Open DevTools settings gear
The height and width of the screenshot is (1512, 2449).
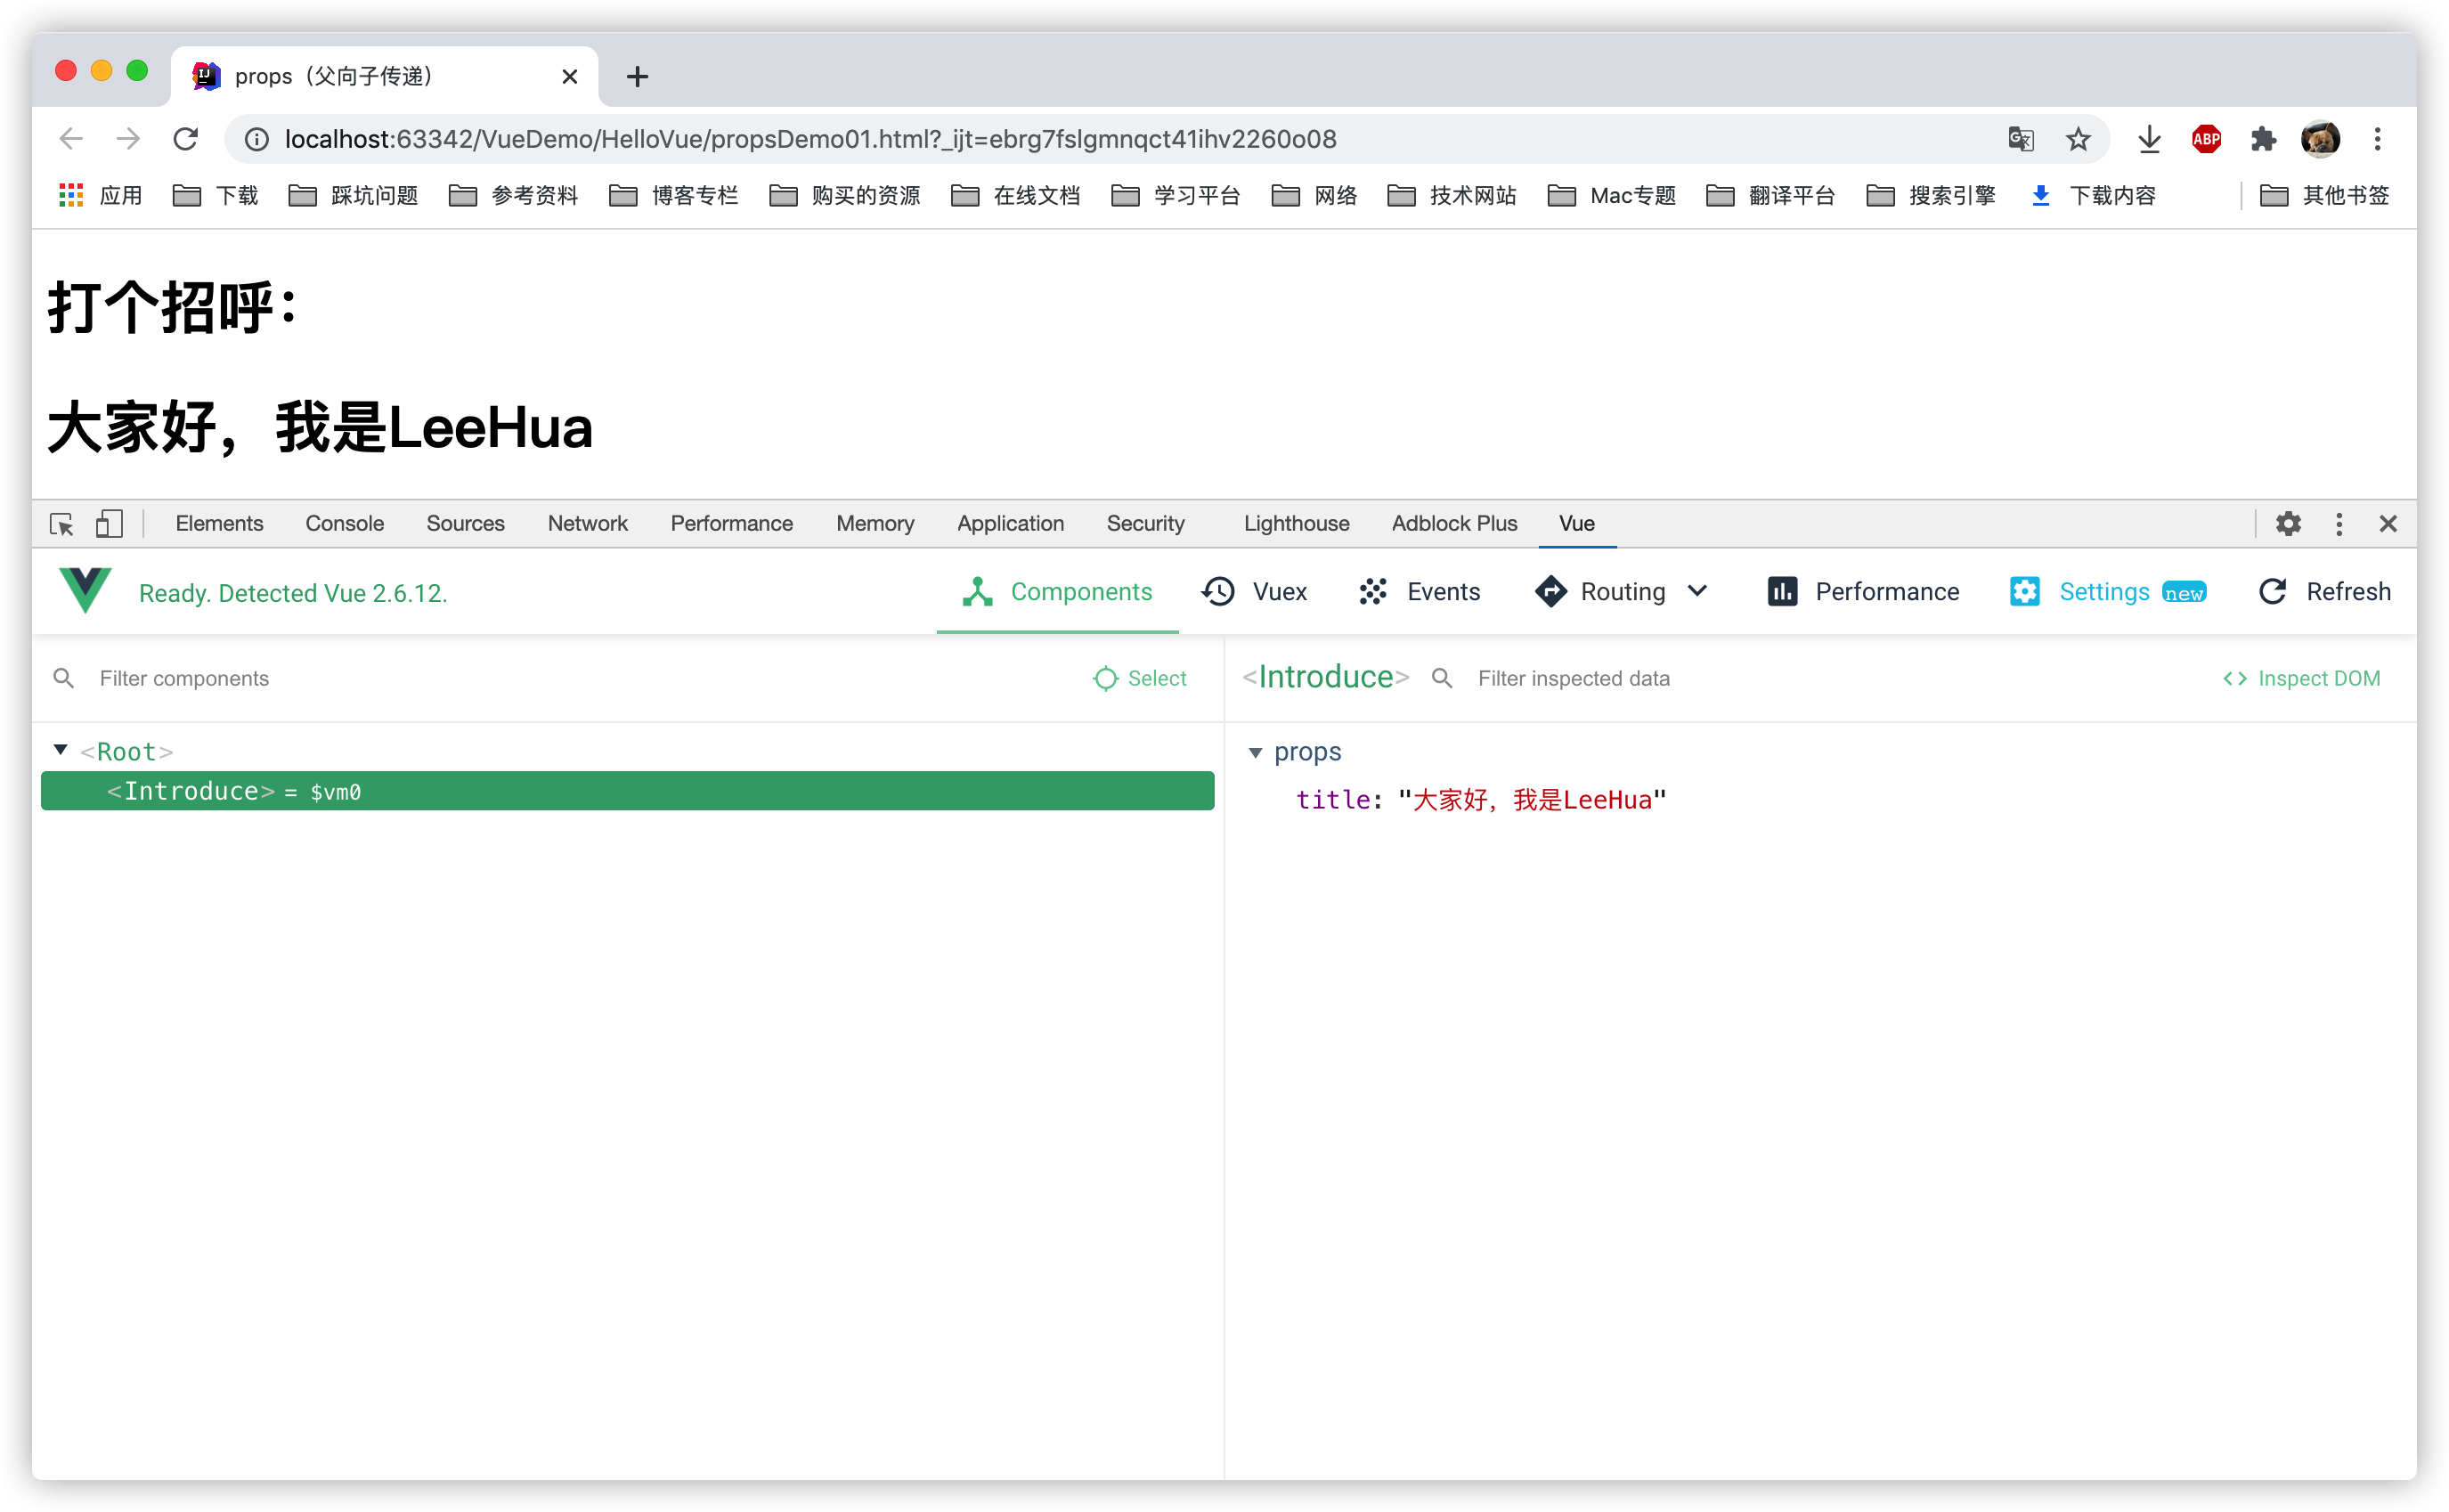click(2288, 524)
